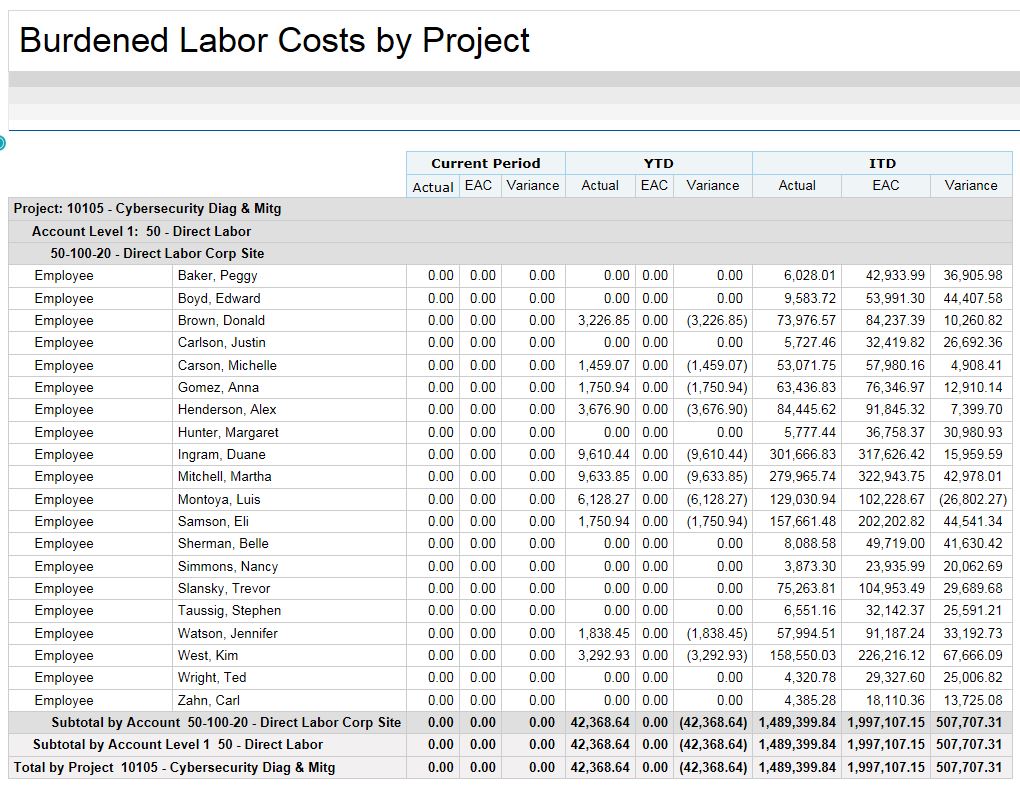Image resolution: width=1020 pixels, height=785 pixels.
Task: Click Ingram, Duane's YTD Actual 9,610.44
Action: 604,455
